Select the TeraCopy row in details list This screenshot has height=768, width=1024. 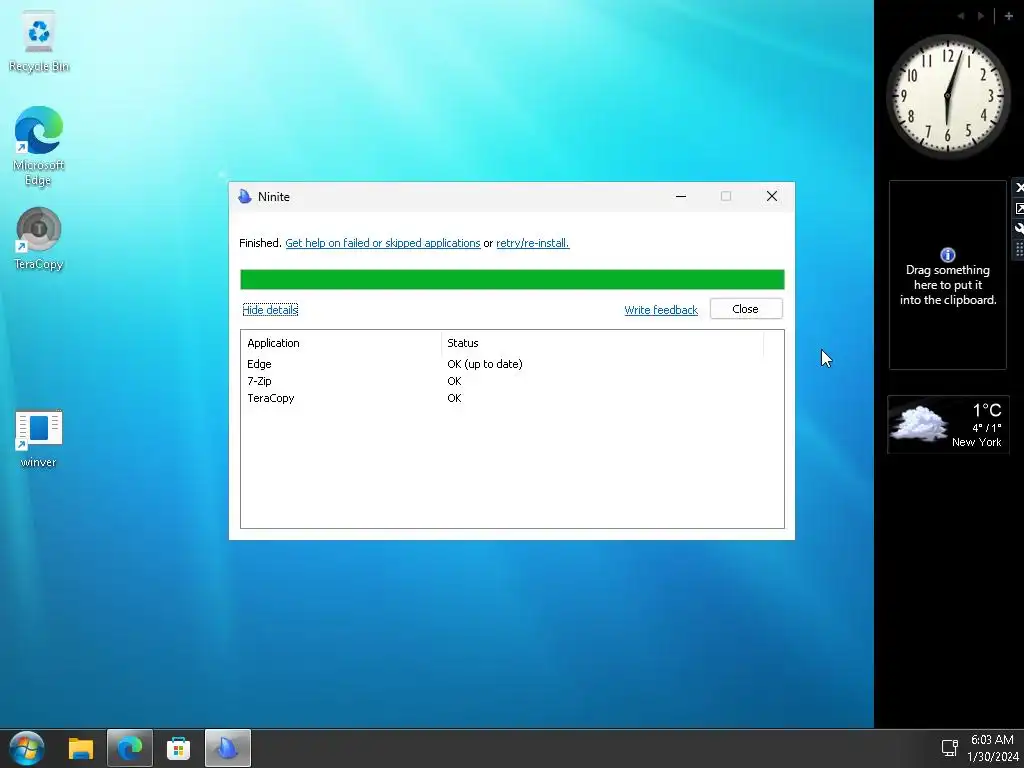[512, 398]
